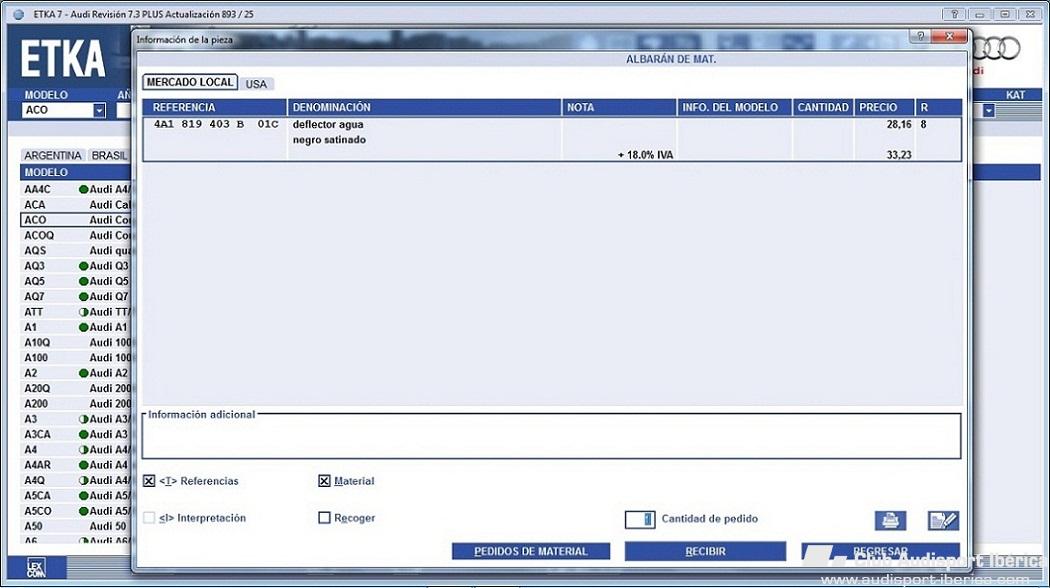Screen dimensions: 1050x588
Task: Click the edit note pencil icon
Action: 942,520
